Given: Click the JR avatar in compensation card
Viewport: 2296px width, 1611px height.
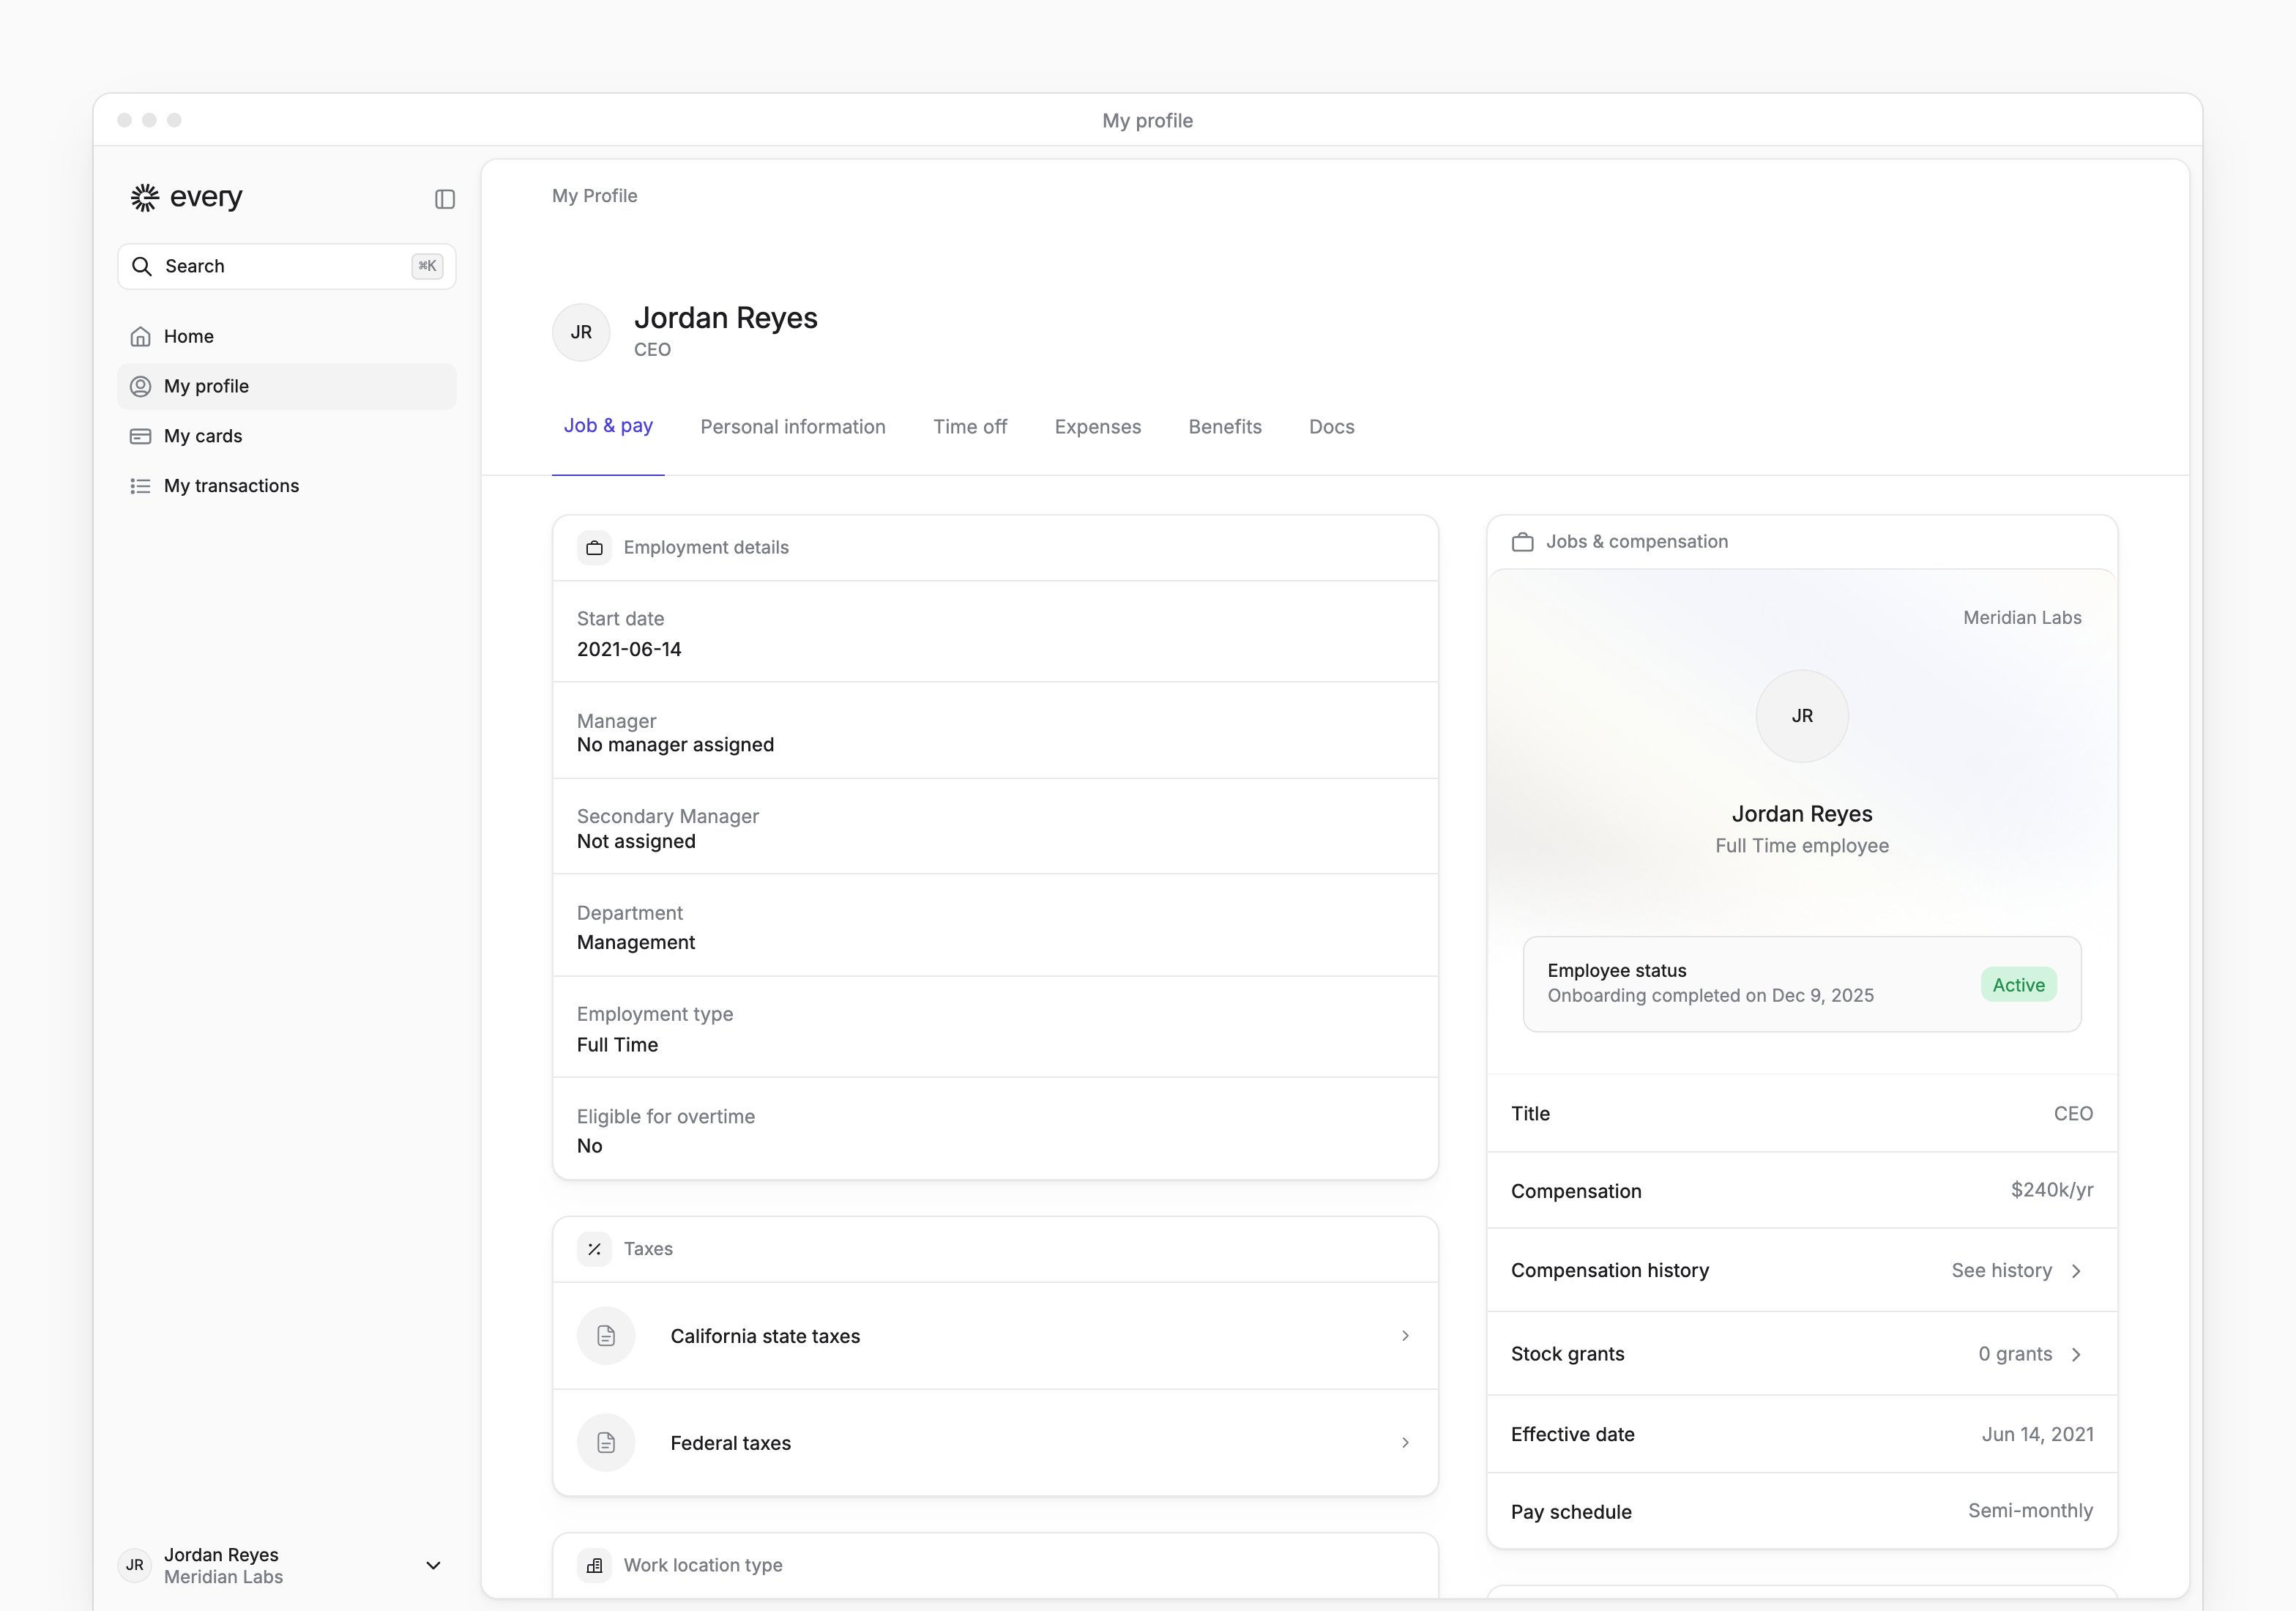Looking at the screenshot, I should (x=1802, y=716).
